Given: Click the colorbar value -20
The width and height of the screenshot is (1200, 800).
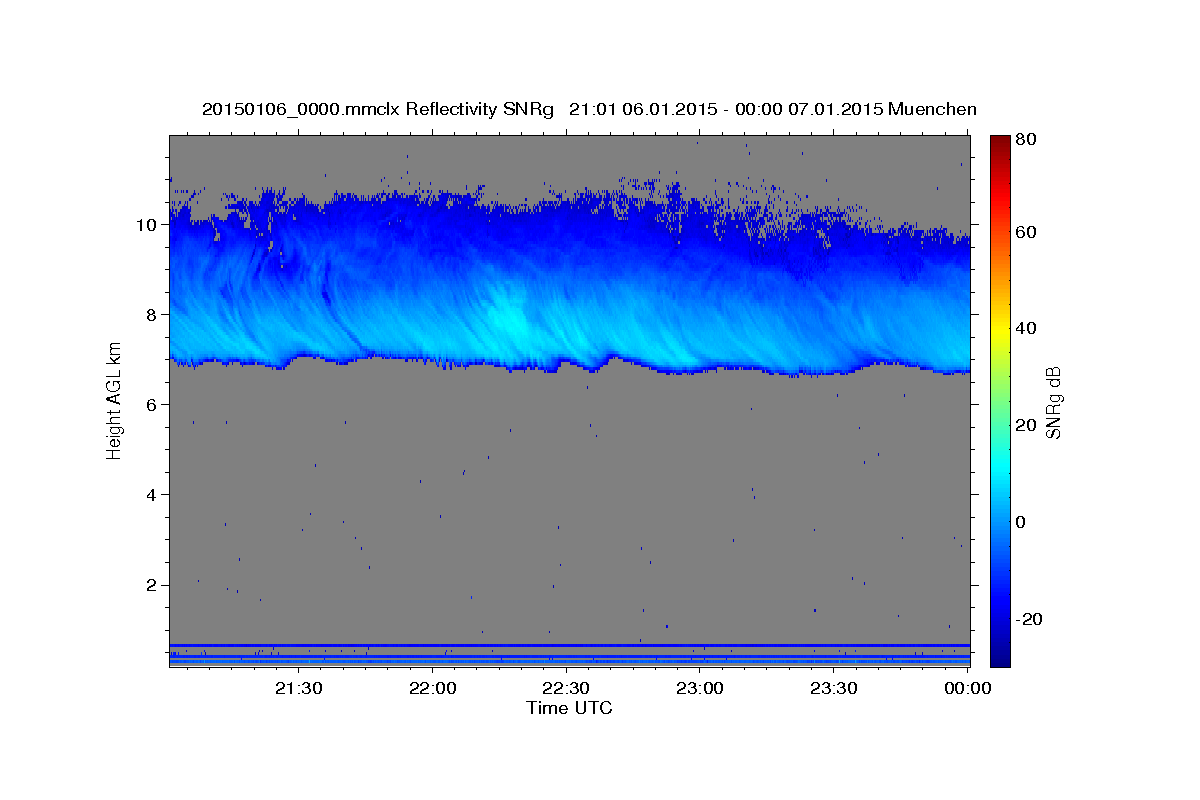Looking at the screenshot, I should pyautogui.click(x=1029, y=619).
